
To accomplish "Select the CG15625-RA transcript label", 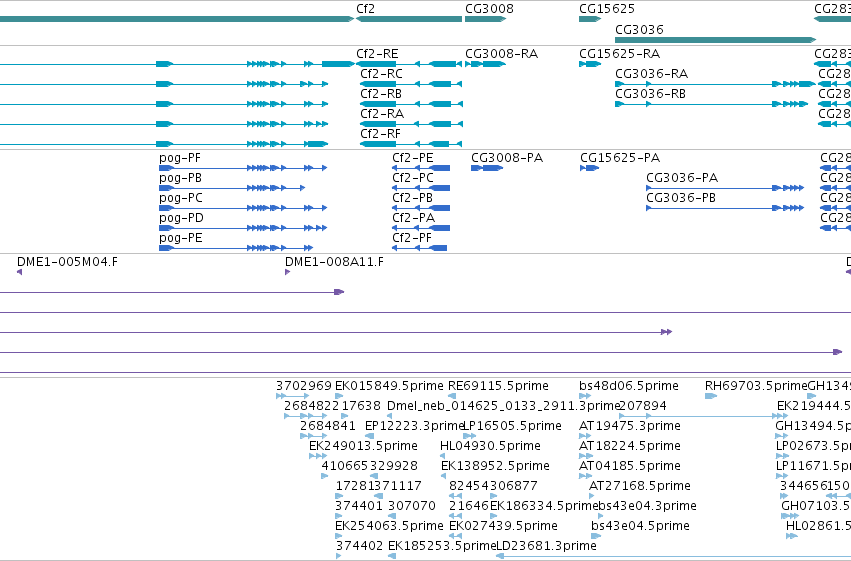I will point(620,54).
